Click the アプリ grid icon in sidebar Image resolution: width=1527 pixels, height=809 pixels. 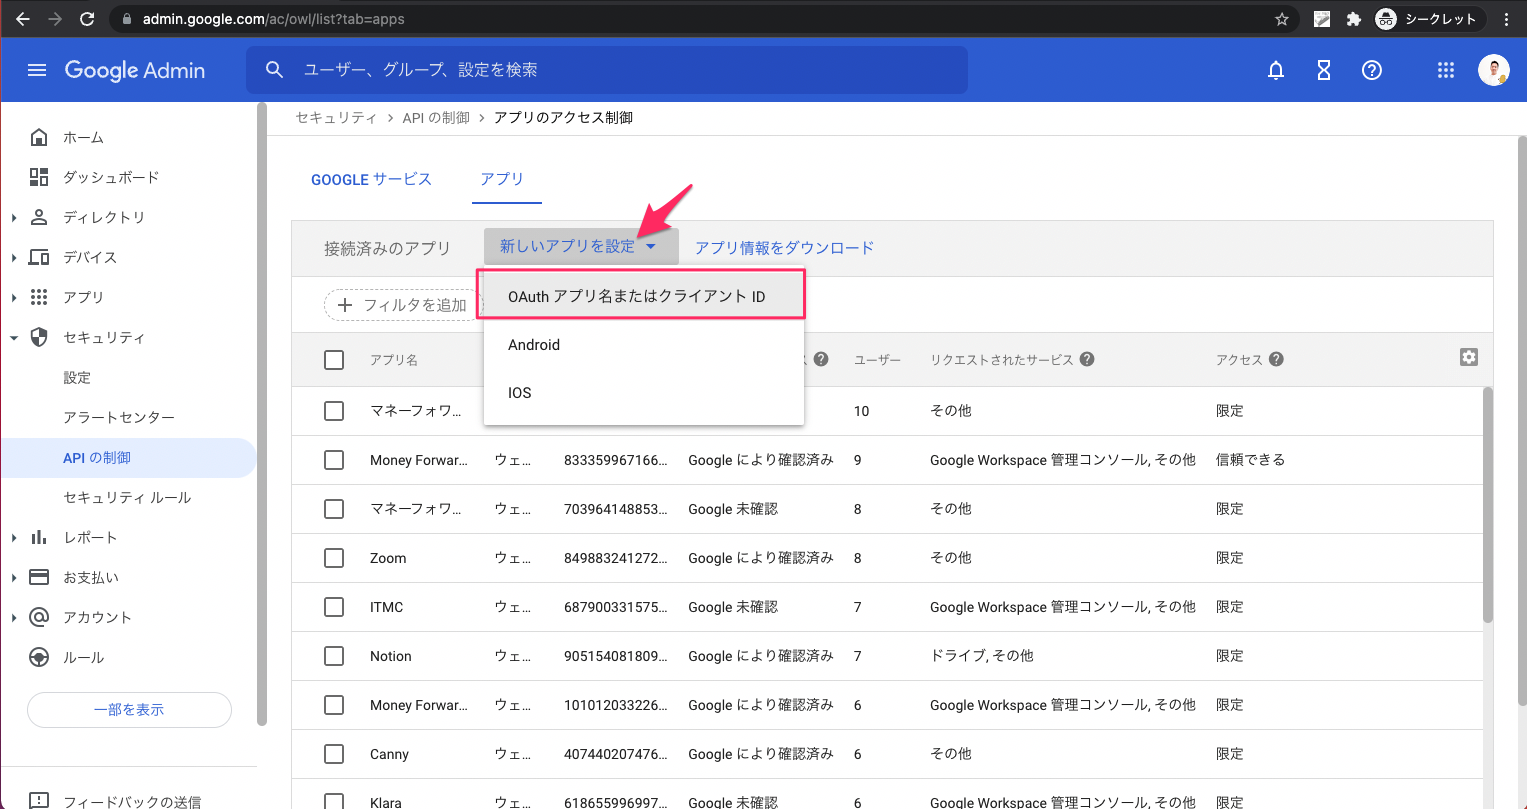coord(39,297)
